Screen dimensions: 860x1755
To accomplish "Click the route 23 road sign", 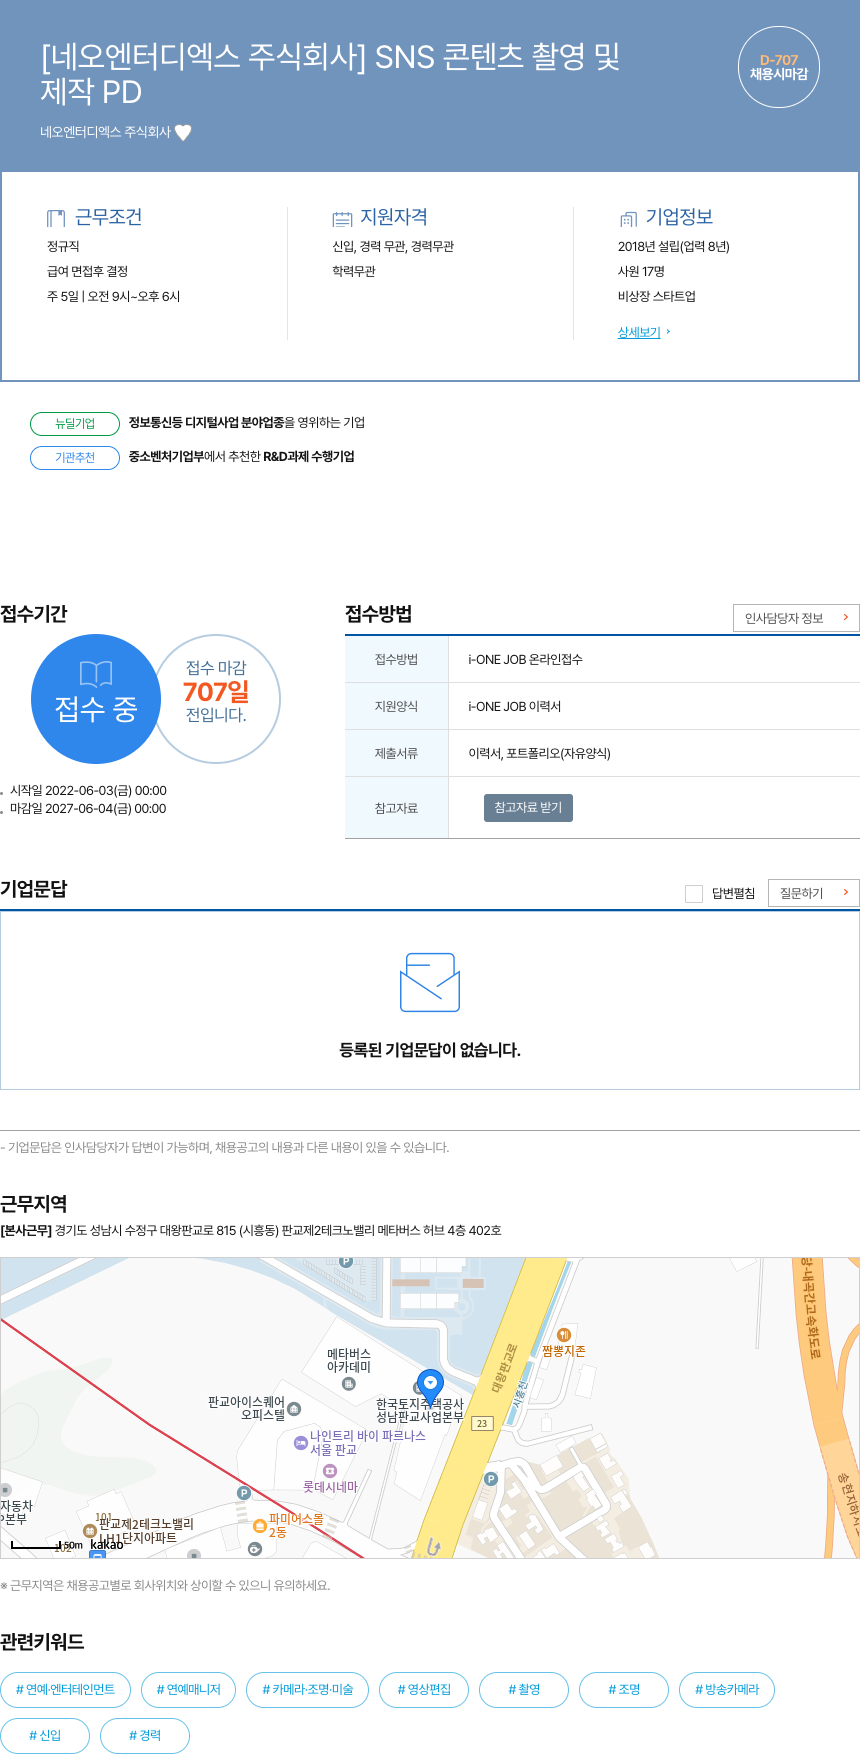I will (482, 1423).
